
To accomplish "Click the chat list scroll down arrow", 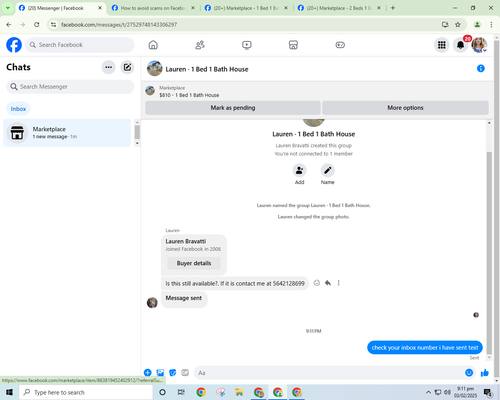I will click(x=137, y=143).
